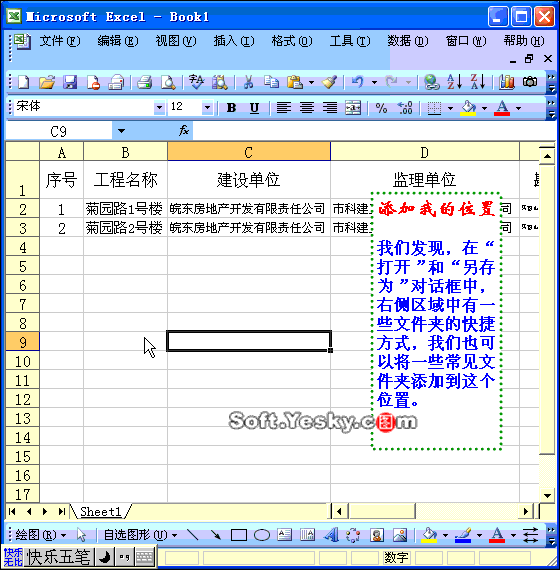
Task: Click the Cut scissors icon
Action: 248,82
